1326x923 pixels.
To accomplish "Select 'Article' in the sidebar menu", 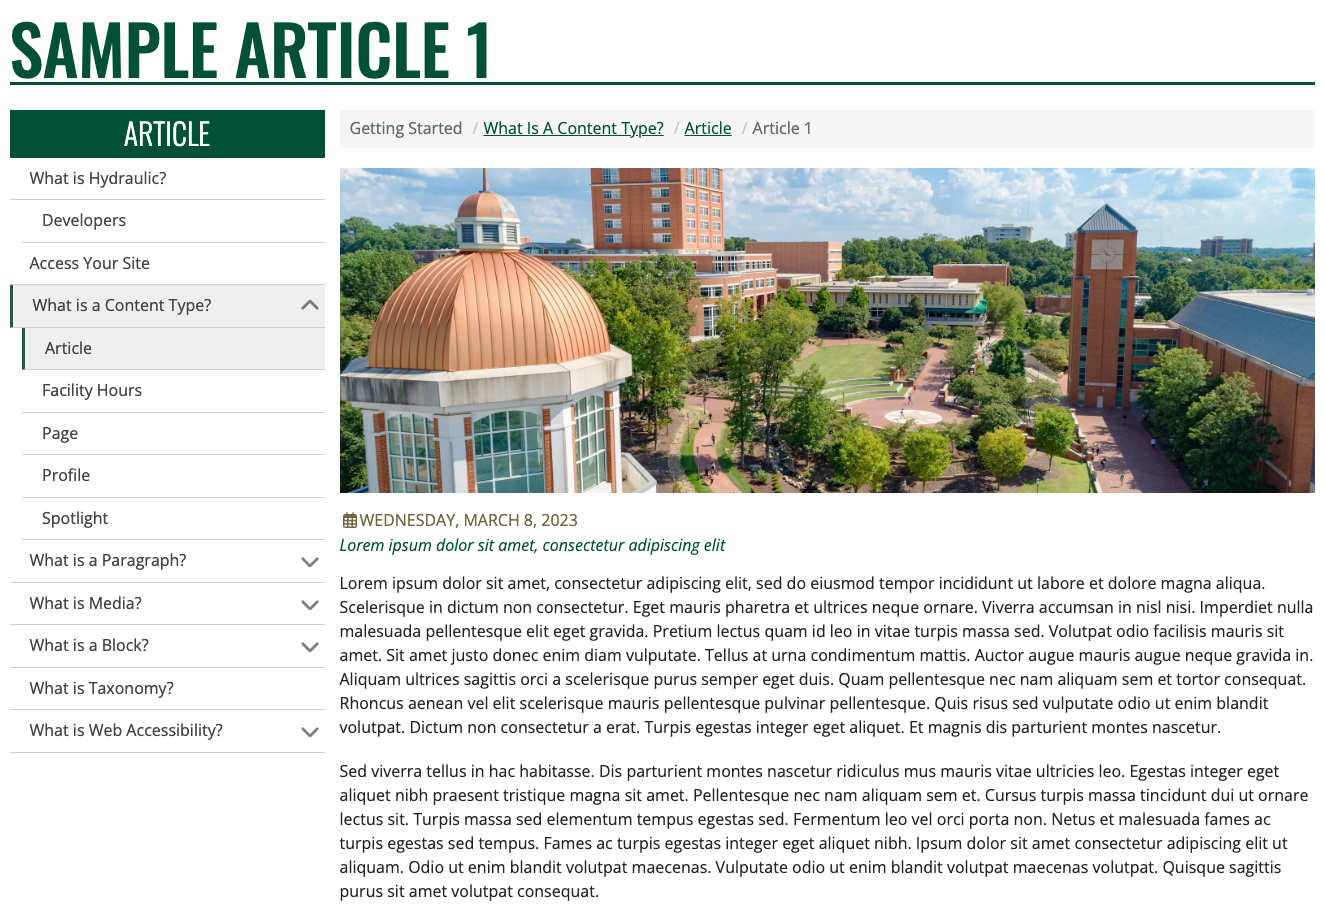I will [68, 348].
